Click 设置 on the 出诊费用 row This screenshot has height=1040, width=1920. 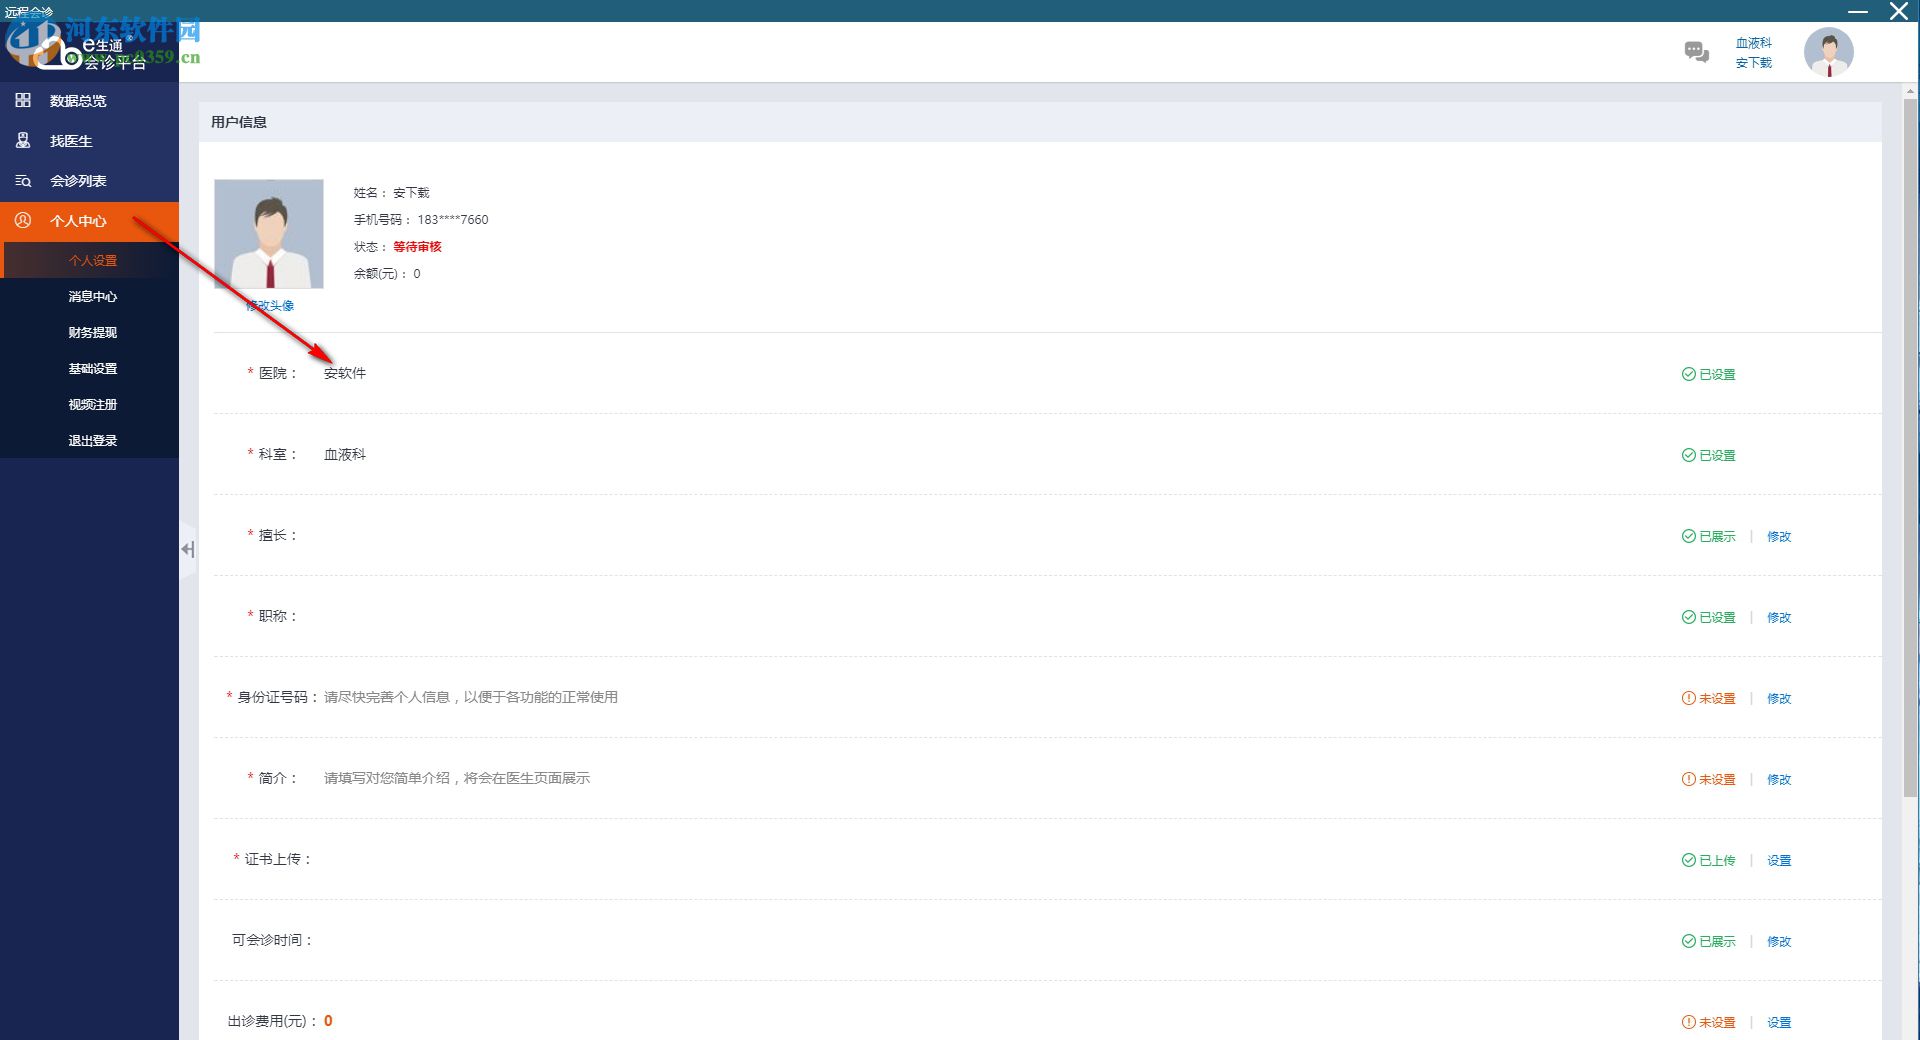point(1779,1022)
